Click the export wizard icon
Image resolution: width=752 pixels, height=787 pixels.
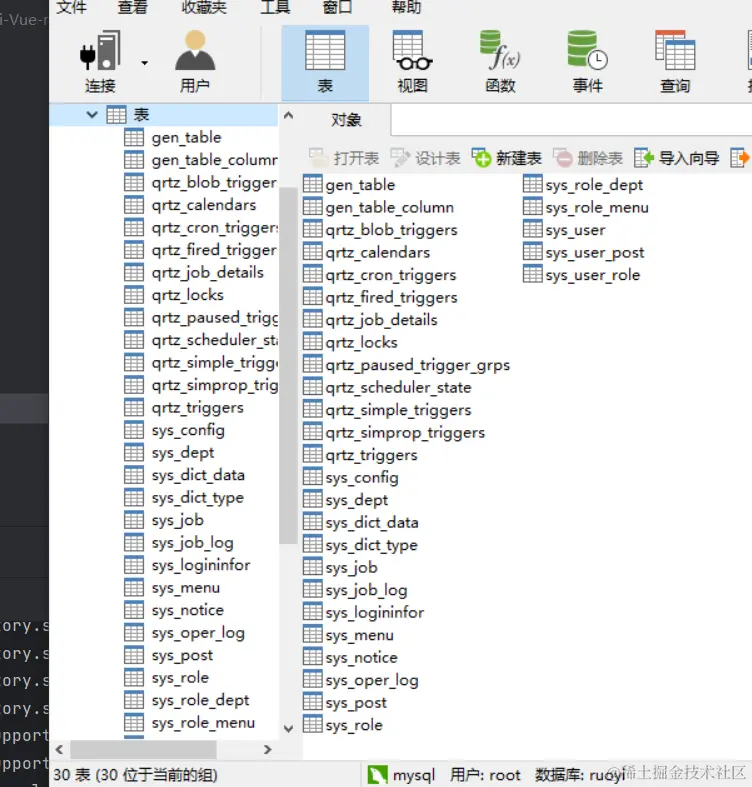[x=740, y=158]
